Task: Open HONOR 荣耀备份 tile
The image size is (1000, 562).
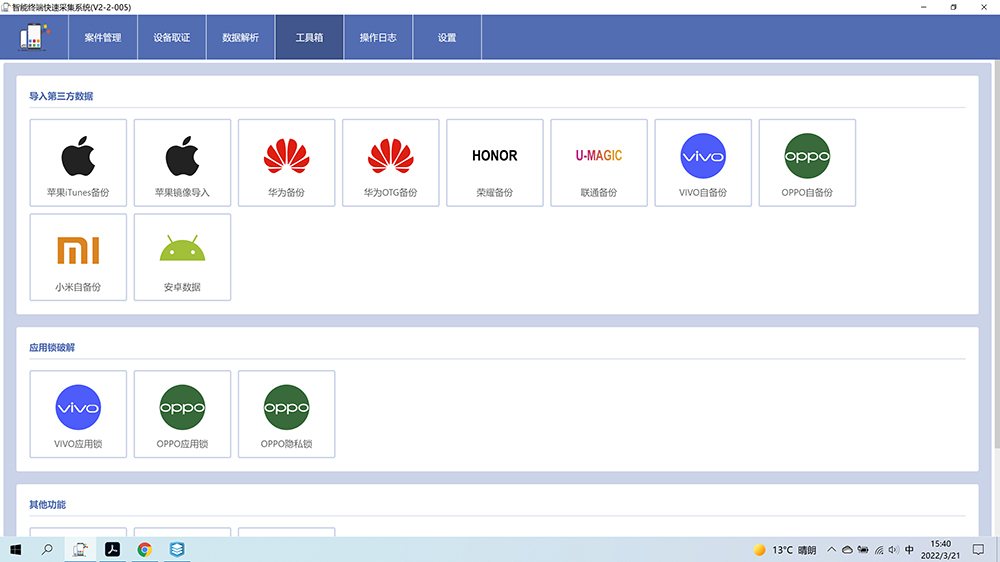Action: pos(495,163)
